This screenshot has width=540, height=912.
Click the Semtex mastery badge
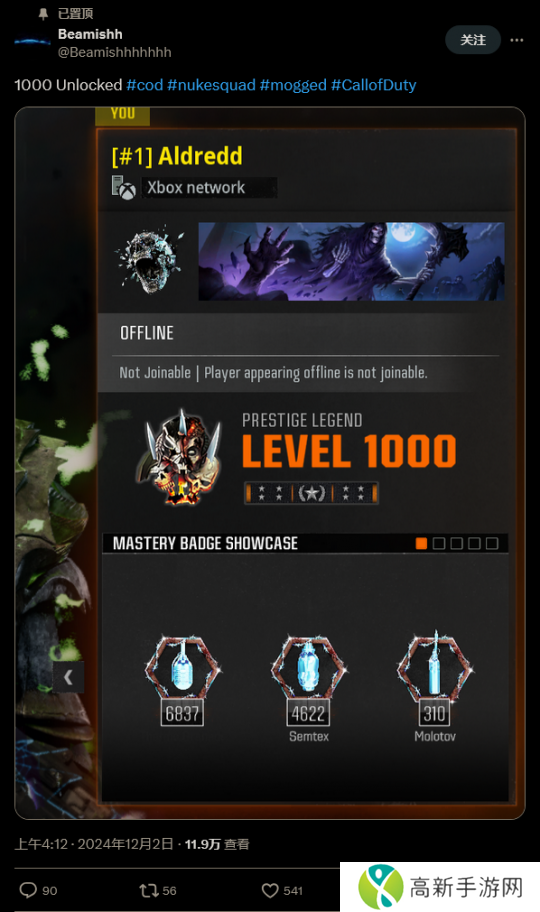[x=308, y=667]
